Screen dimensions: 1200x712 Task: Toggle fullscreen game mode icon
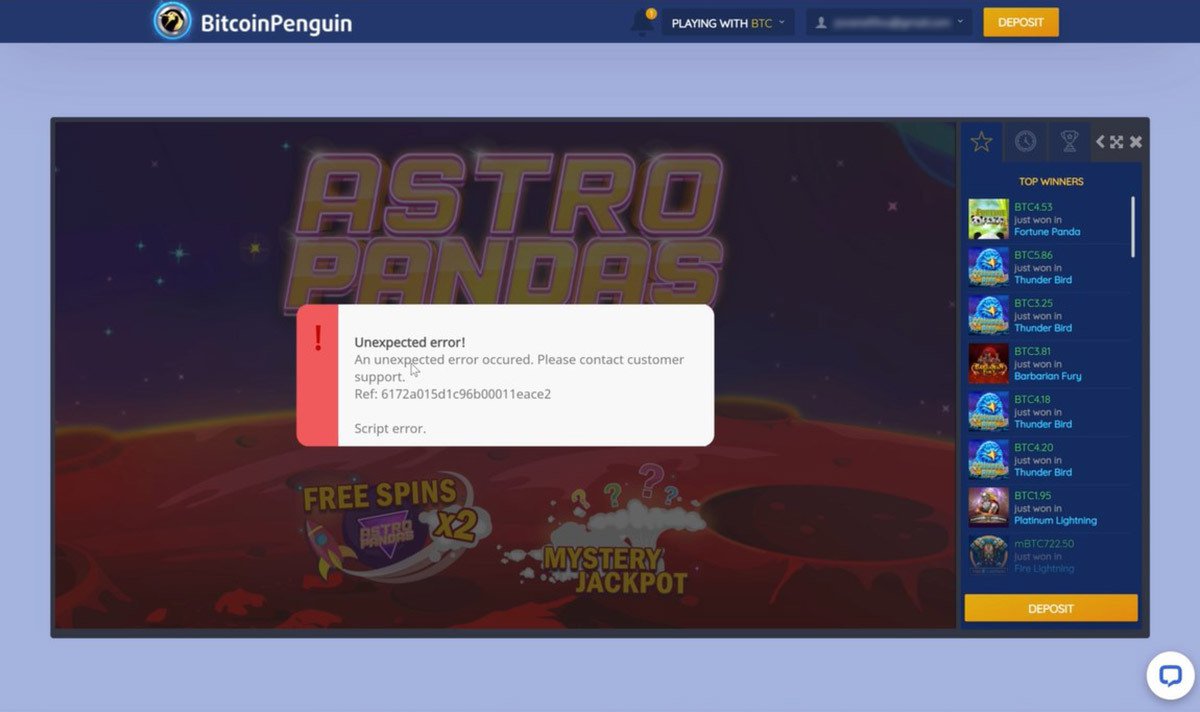1116,142
